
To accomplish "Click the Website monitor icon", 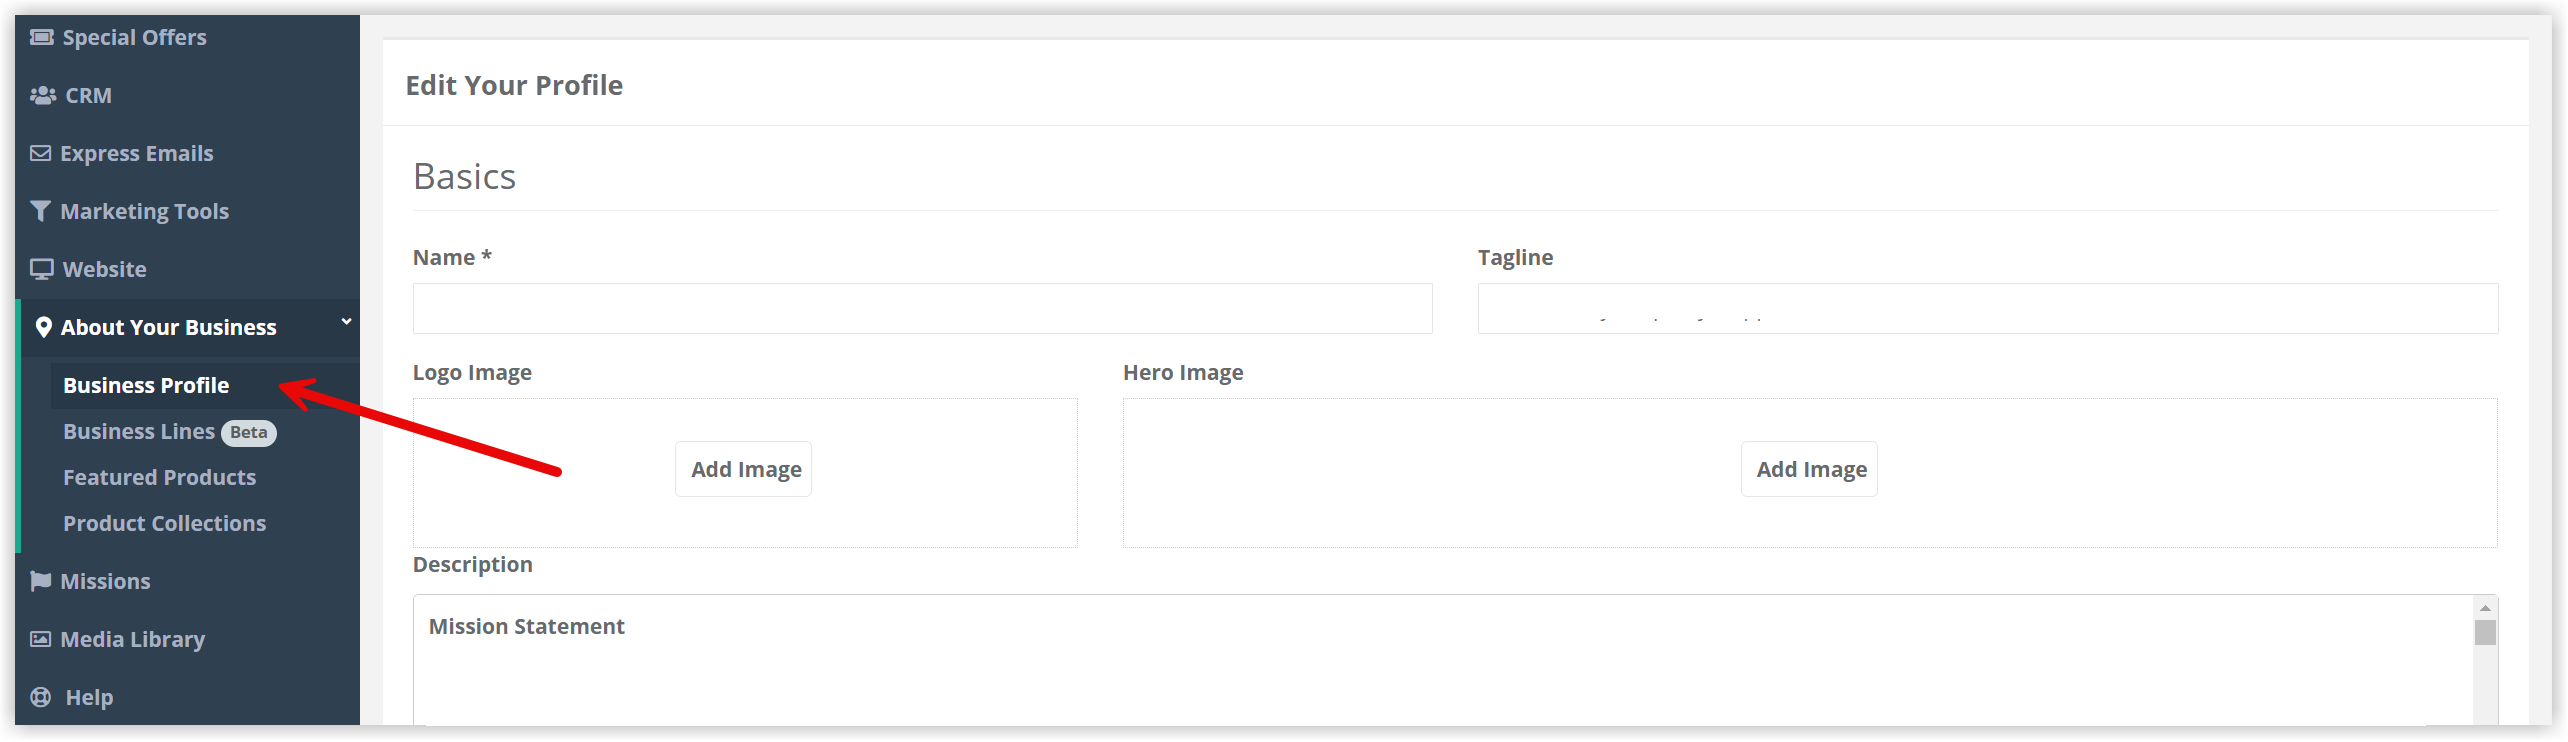I will 41,269.
